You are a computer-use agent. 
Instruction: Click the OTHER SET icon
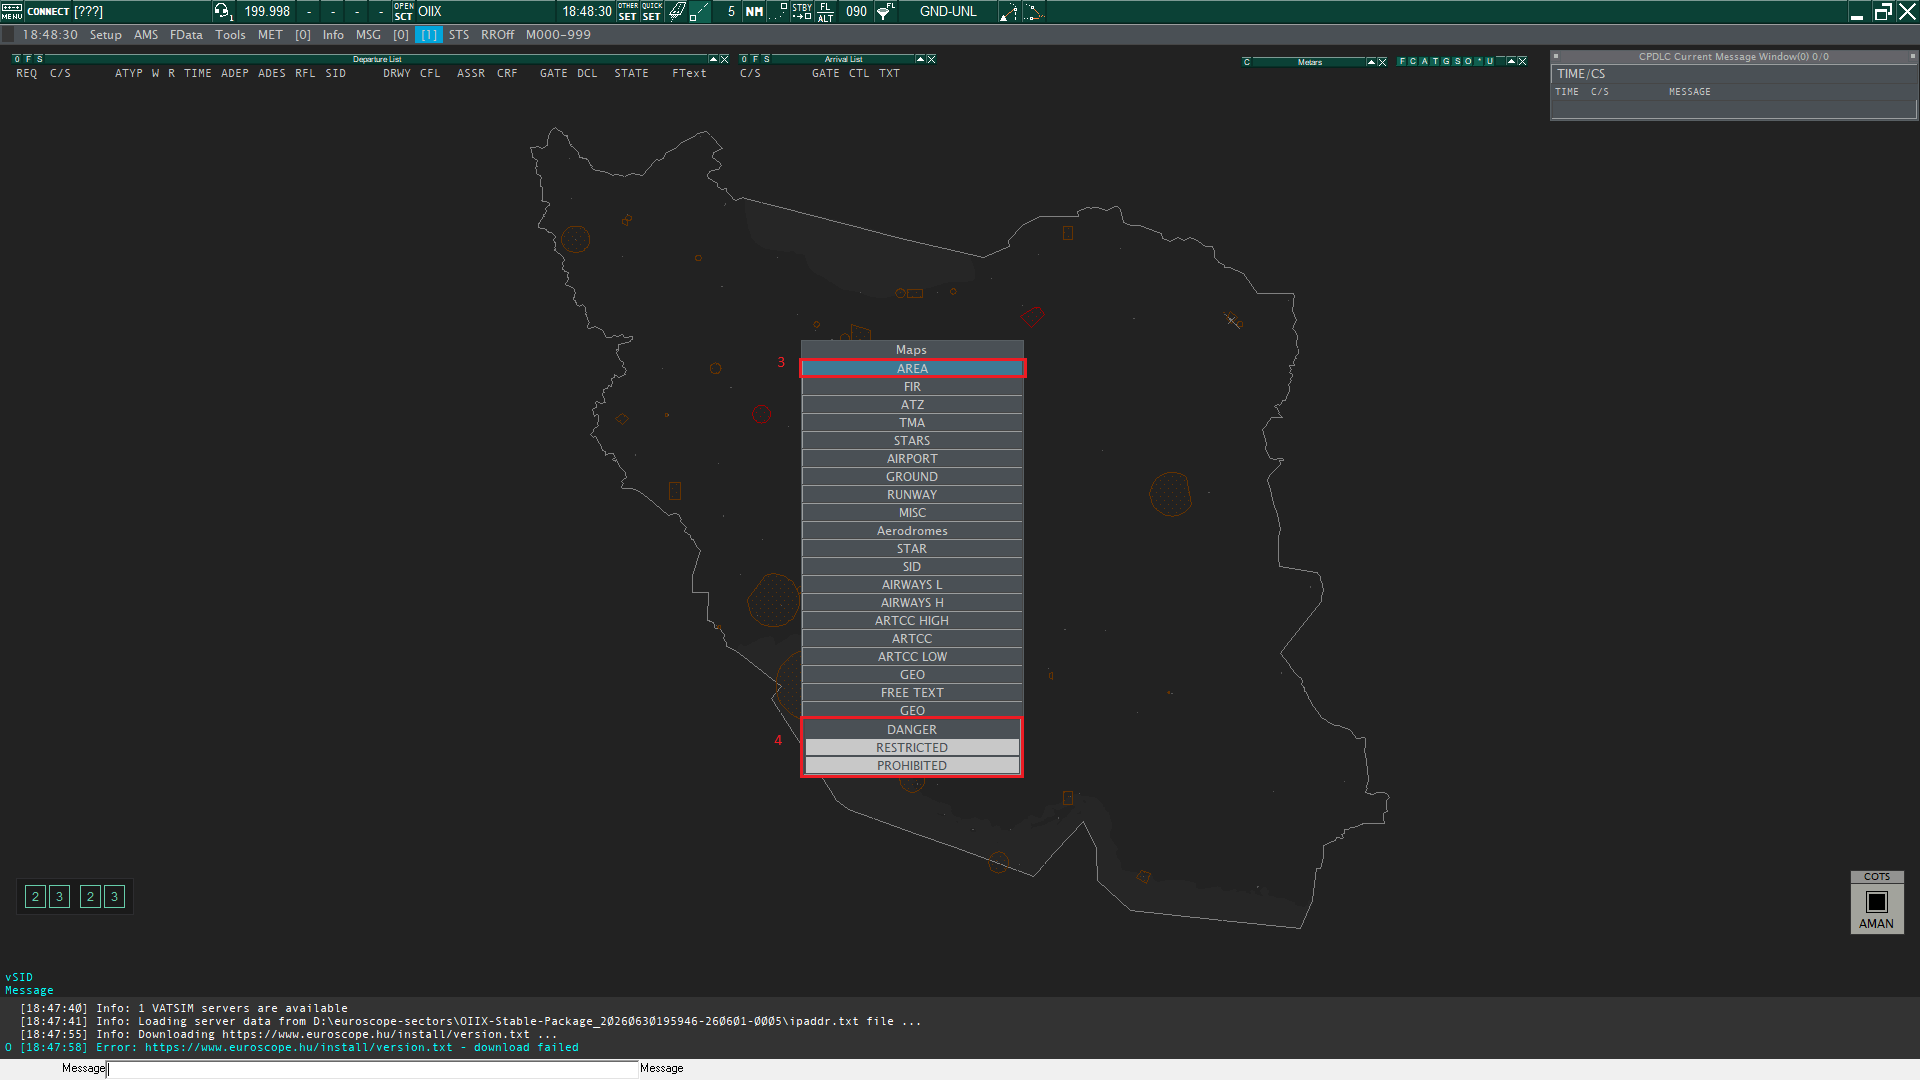click(628, 11)
